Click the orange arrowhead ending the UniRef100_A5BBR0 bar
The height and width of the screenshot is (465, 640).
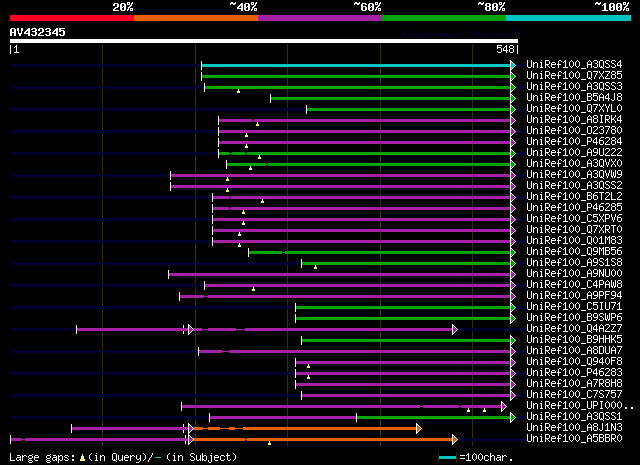[455, 440]
